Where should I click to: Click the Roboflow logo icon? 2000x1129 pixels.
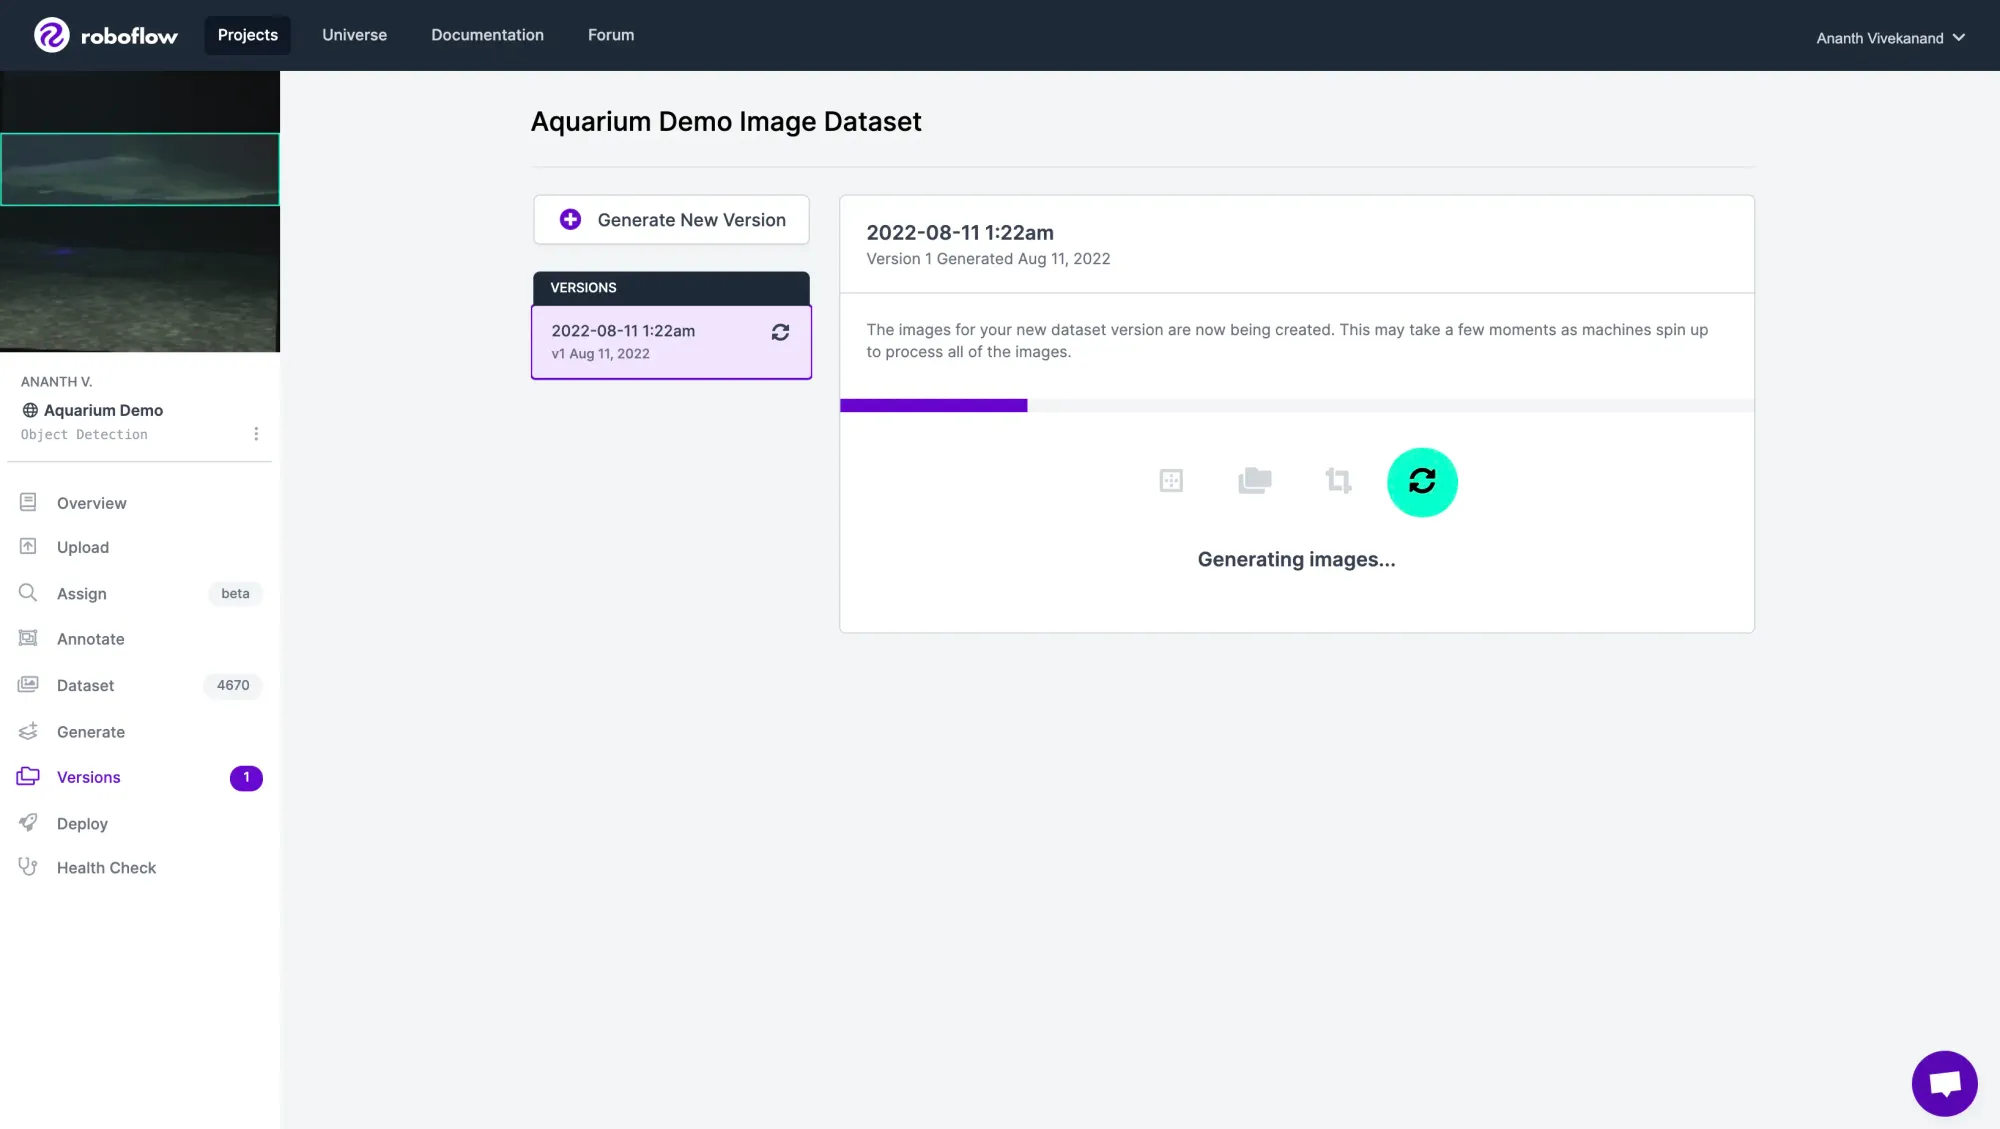(52, 35)
